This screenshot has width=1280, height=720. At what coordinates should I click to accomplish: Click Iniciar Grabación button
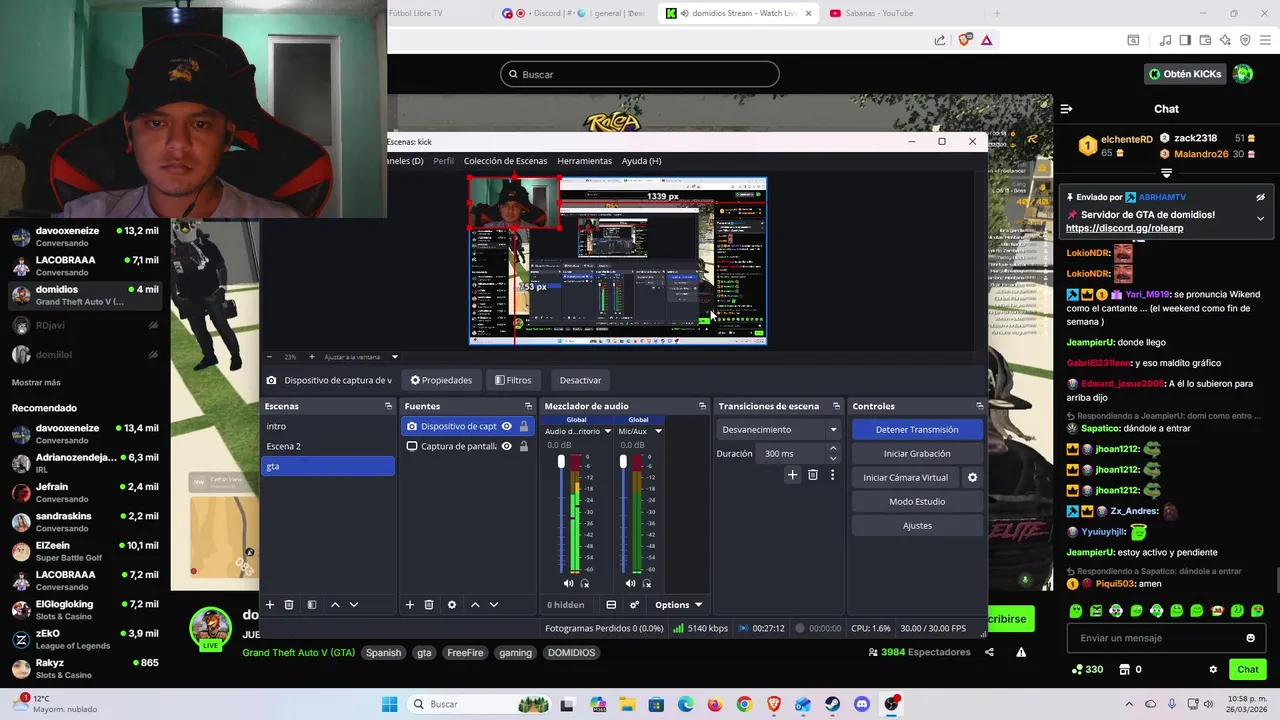917,453
